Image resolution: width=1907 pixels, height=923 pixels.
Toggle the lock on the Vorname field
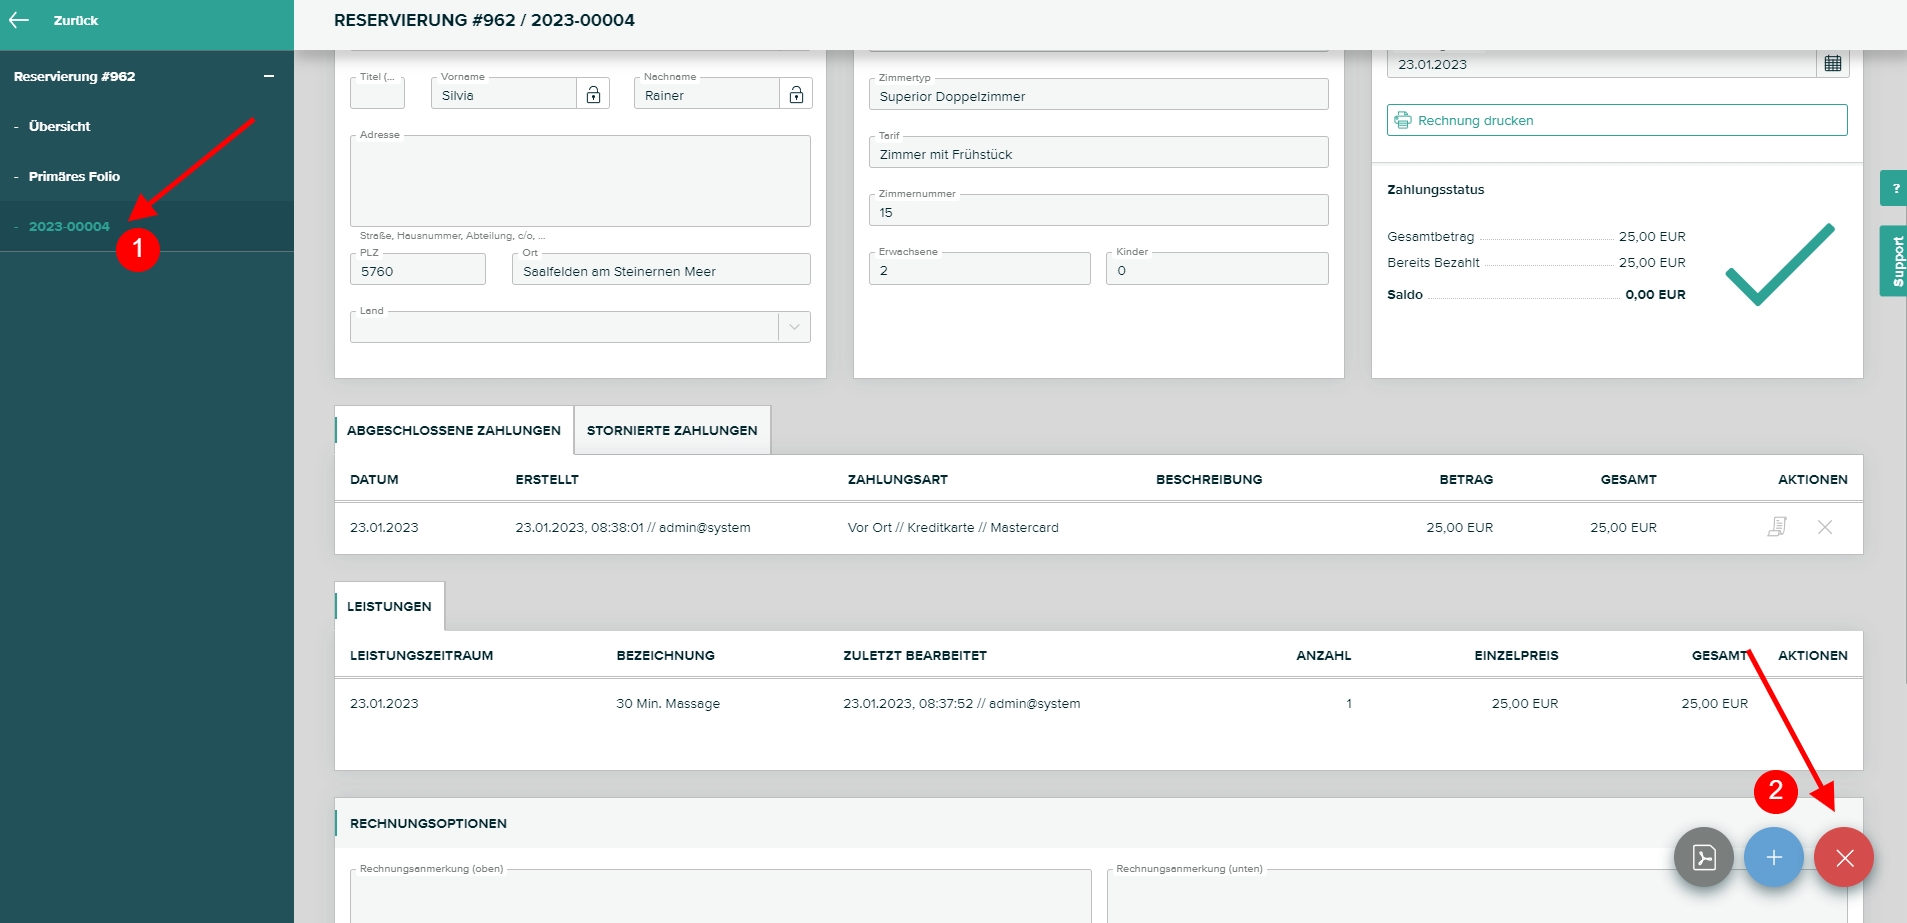tap(593, 95)
